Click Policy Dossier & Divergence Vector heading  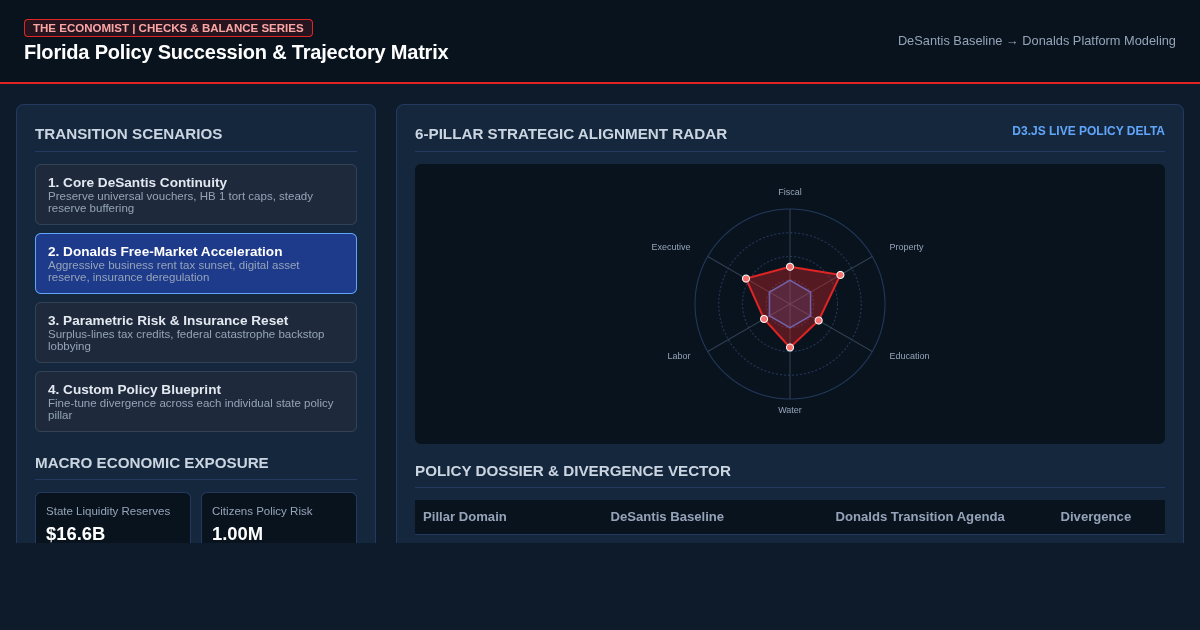(573, 471)
